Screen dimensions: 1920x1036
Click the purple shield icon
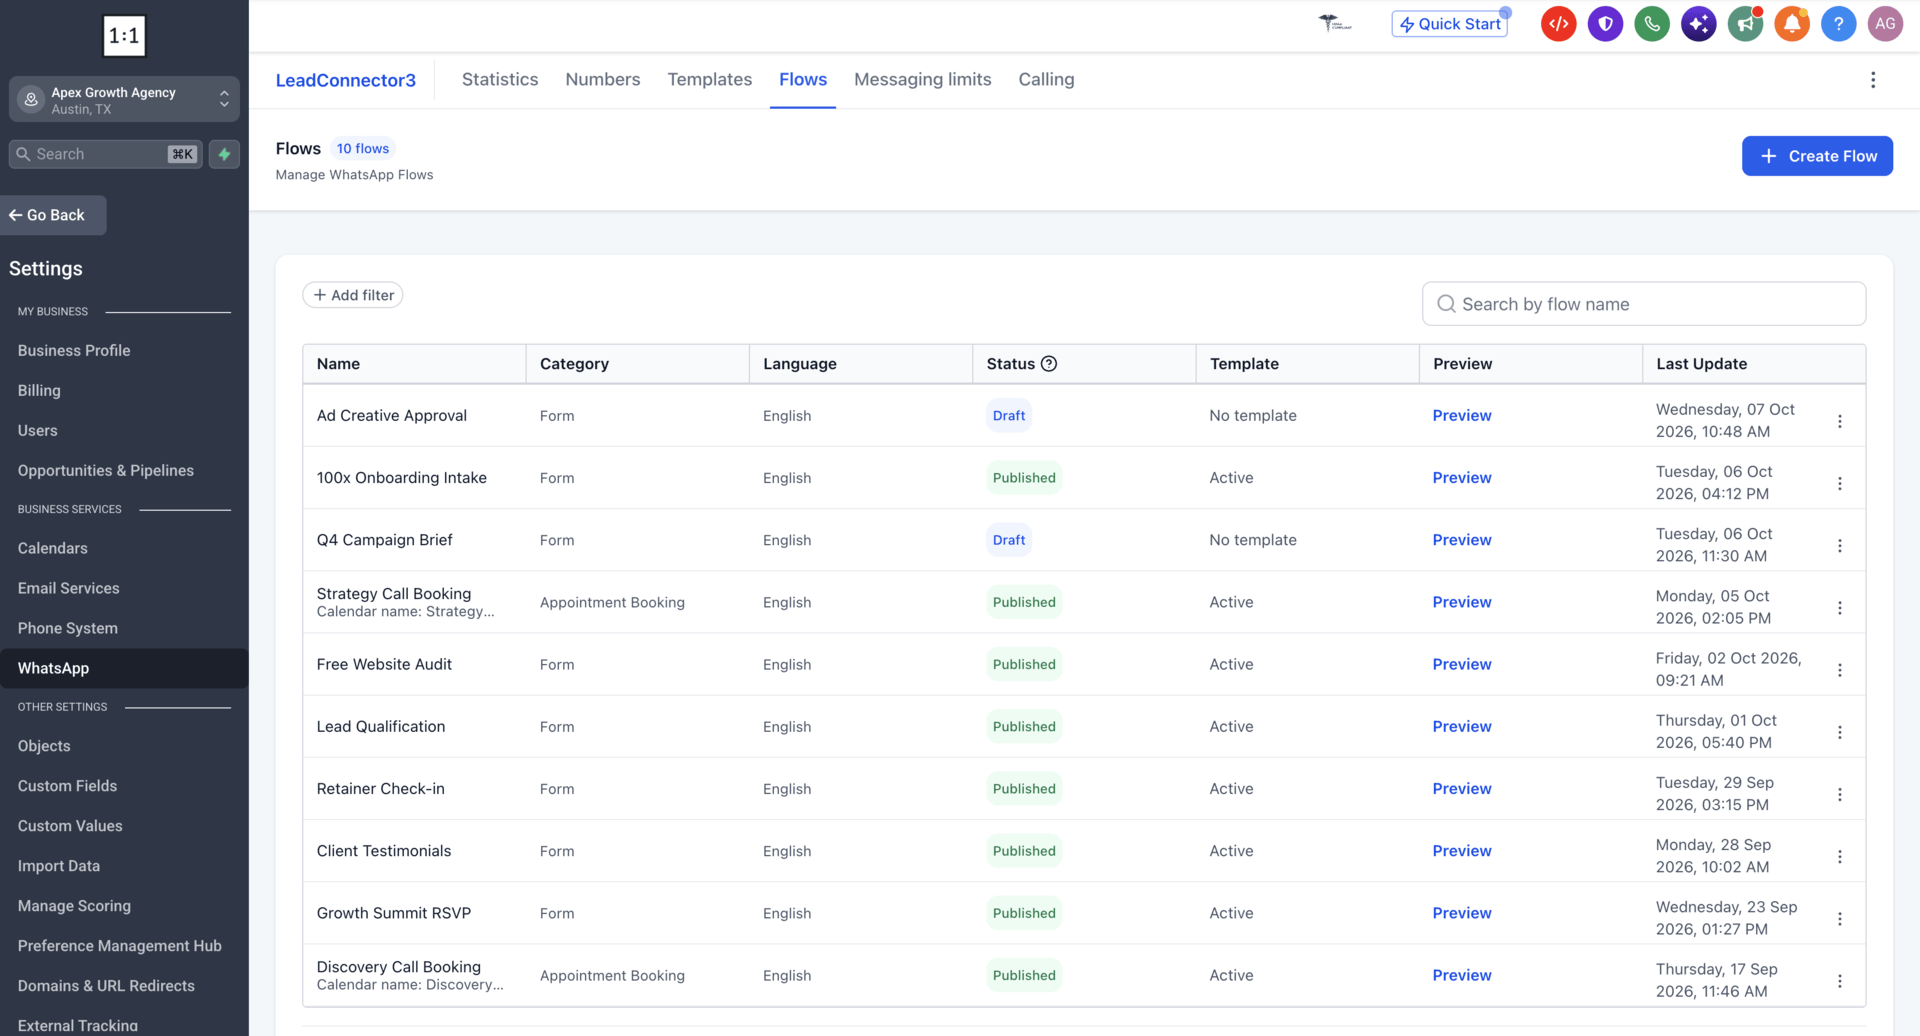click(1605, 24)
